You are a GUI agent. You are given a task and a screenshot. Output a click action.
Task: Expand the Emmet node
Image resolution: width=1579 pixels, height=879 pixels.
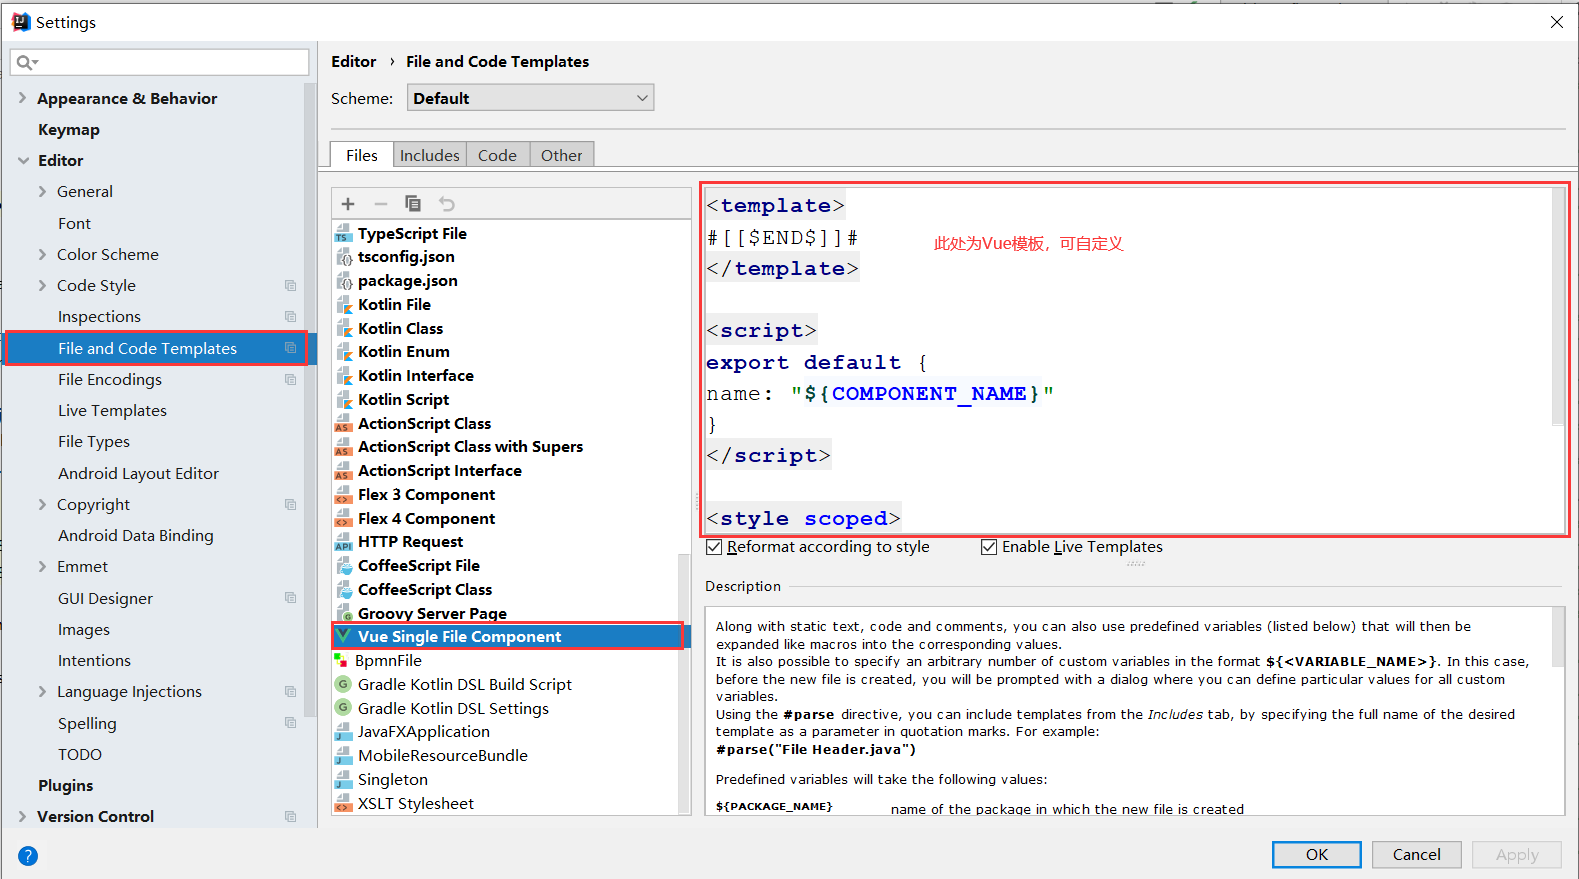click(42, 566)
